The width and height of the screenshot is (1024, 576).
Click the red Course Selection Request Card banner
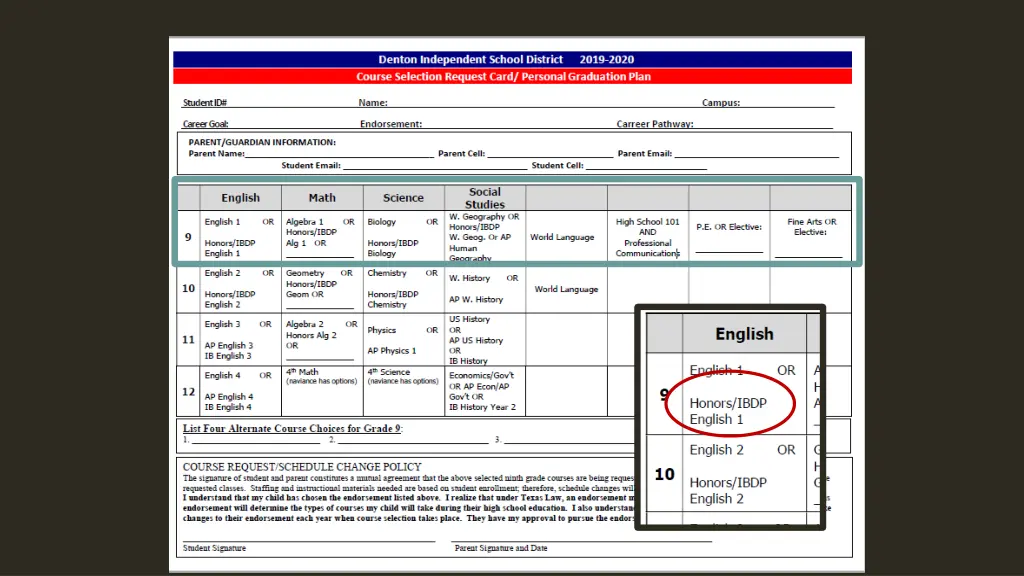(512, 77)
